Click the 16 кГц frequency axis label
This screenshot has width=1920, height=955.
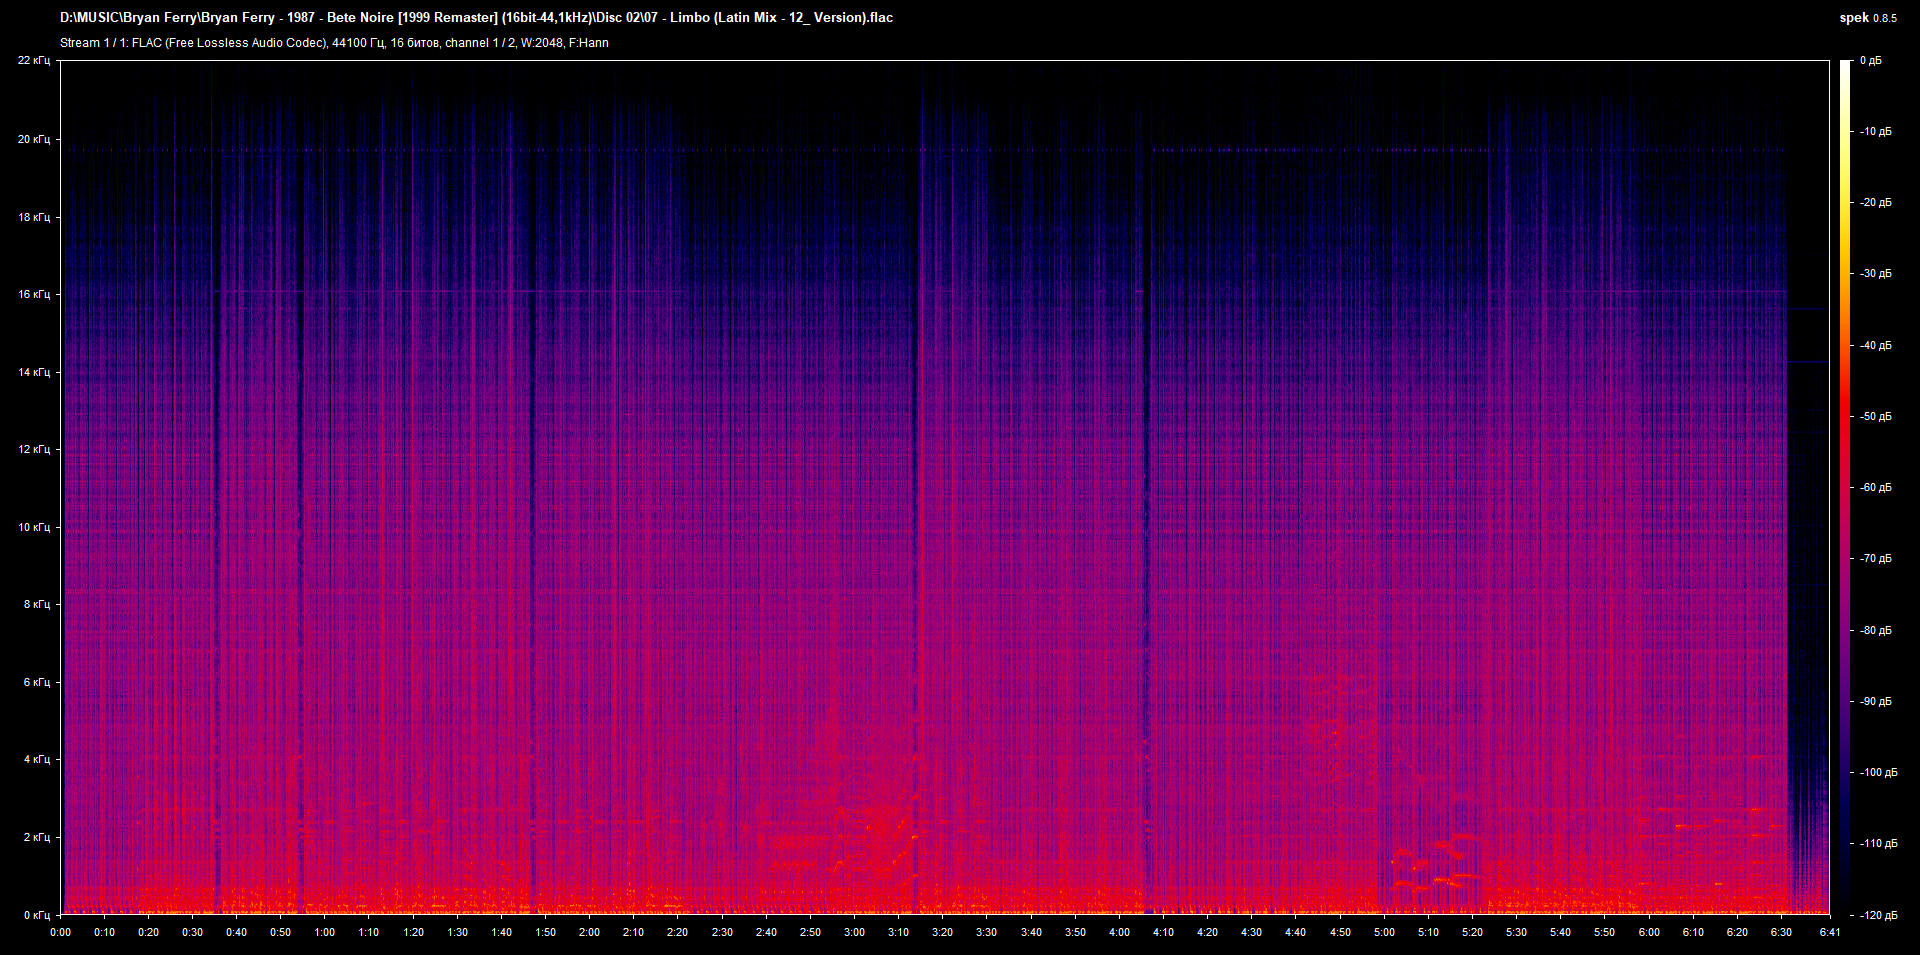coord(34,294)
